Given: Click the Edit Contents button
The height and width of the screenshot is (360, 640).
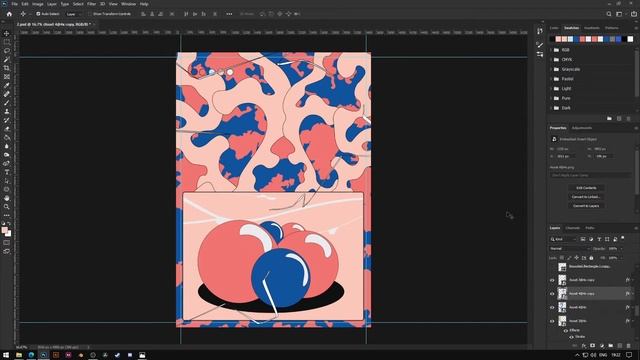Looking at the screenshot, I should point(586,188).
